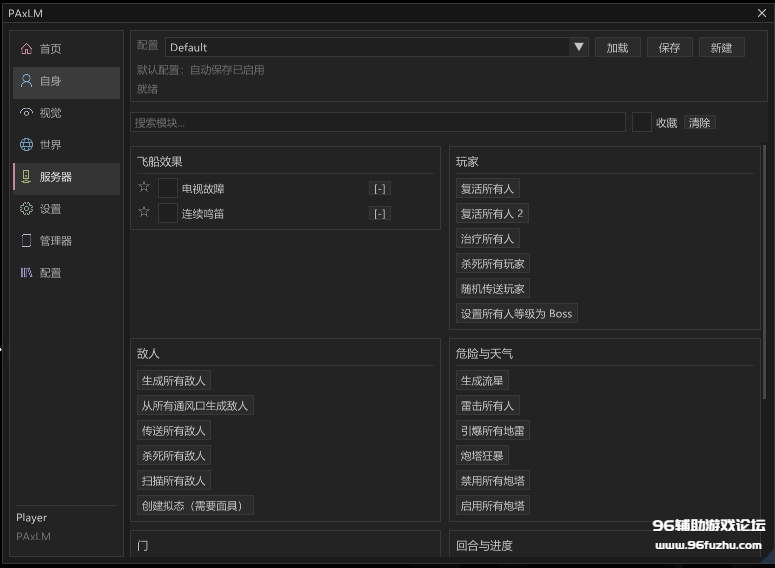
Task: Open the 管理器 tab
Action: pyautogui.click(x=66, y=241)
